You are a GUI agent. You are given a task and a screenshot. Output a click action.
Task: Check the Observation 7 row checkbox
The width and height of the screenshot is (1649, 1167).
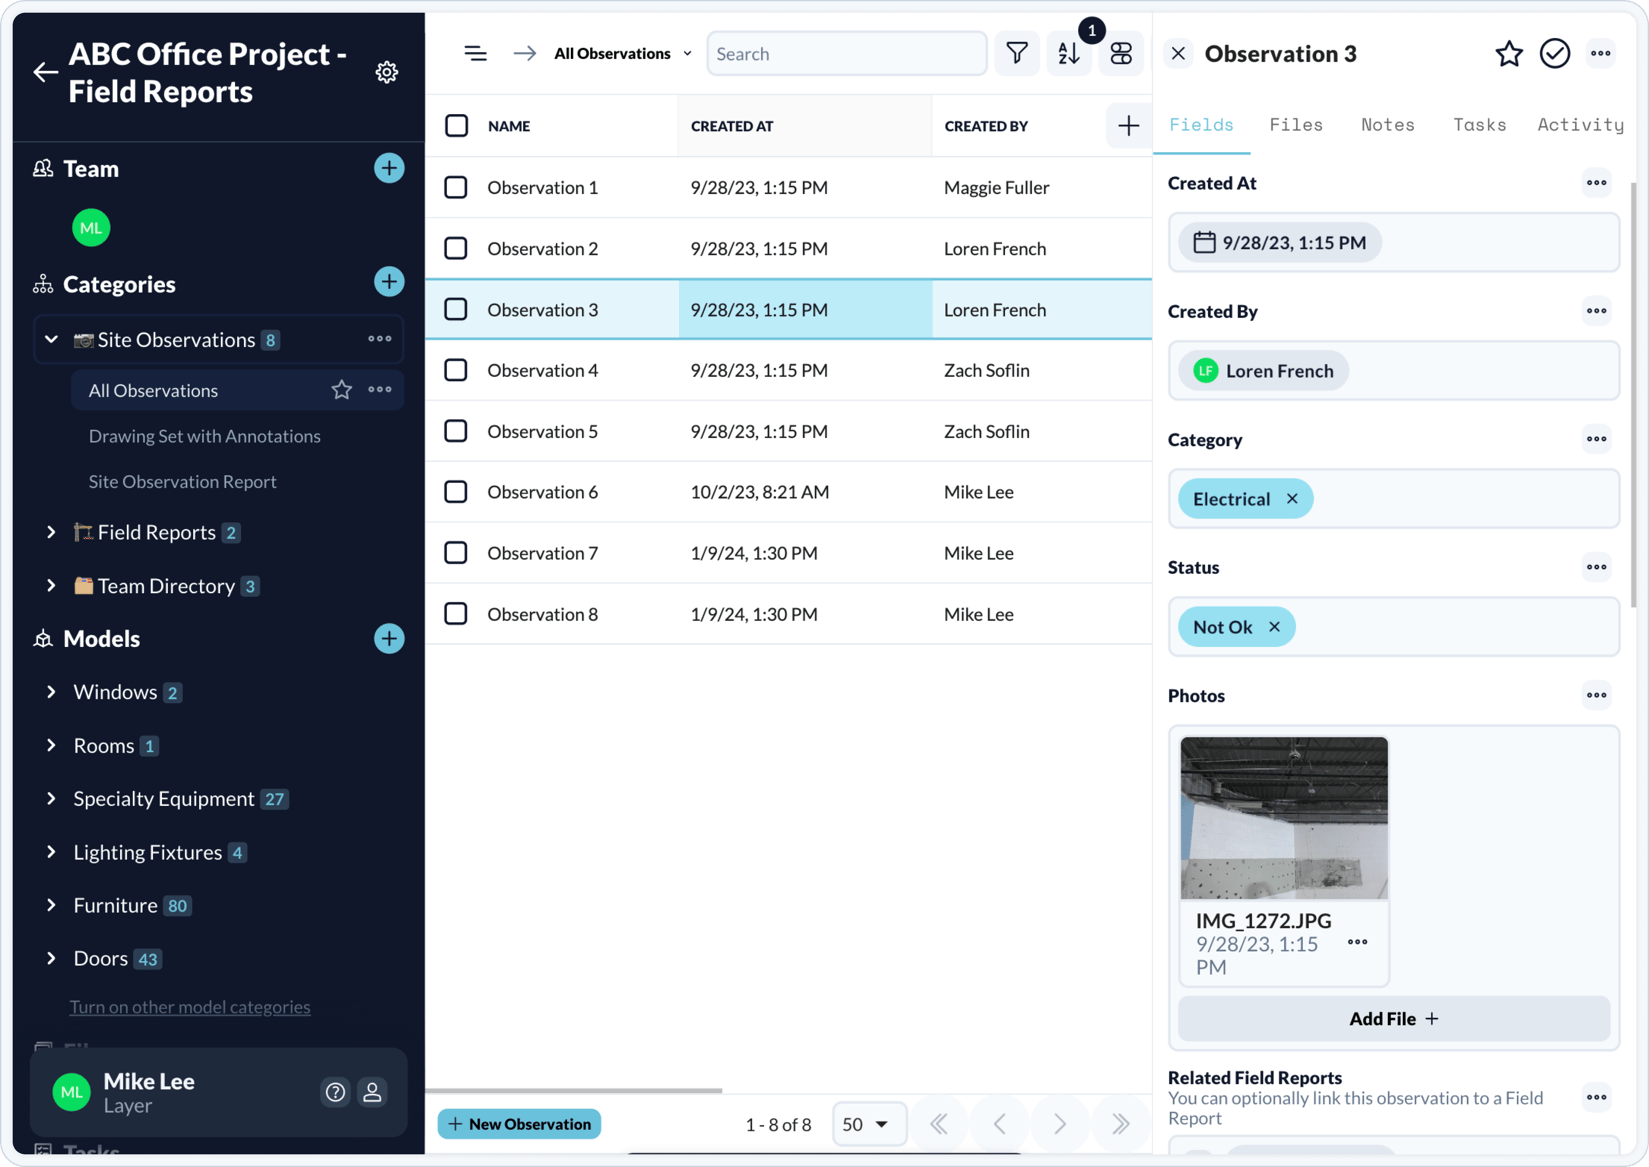[456, 553]
